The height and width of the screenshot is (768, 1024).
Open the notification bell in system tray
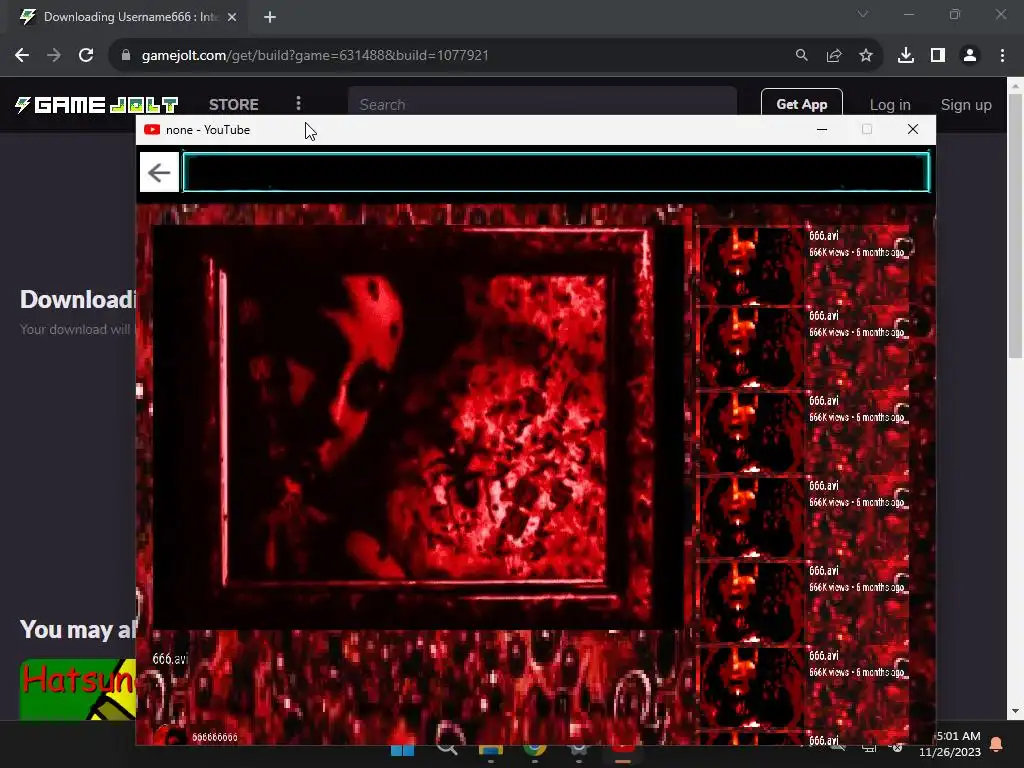(996, 744)
